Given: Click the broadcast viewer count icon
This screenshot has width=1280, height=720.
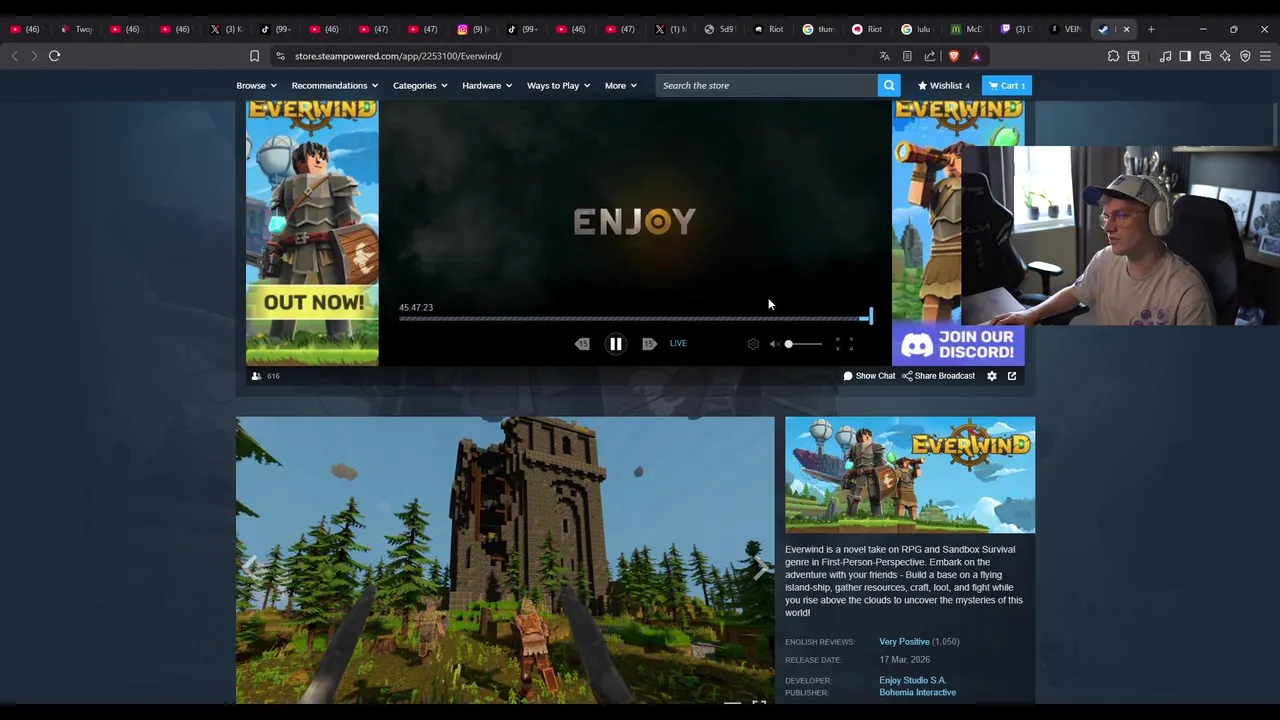Looking at the screenshot, I should [257, 376].
